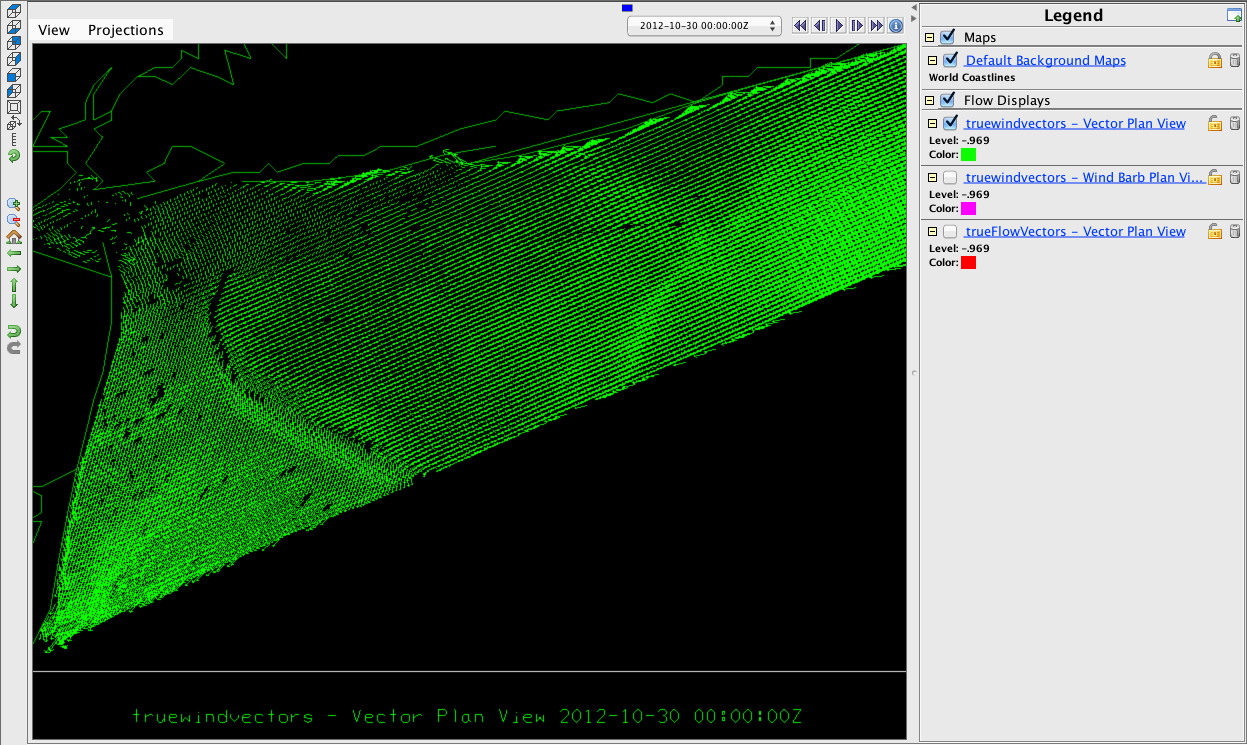
Task: Click the zoom in magnifier icon
Action: point(14,203)
